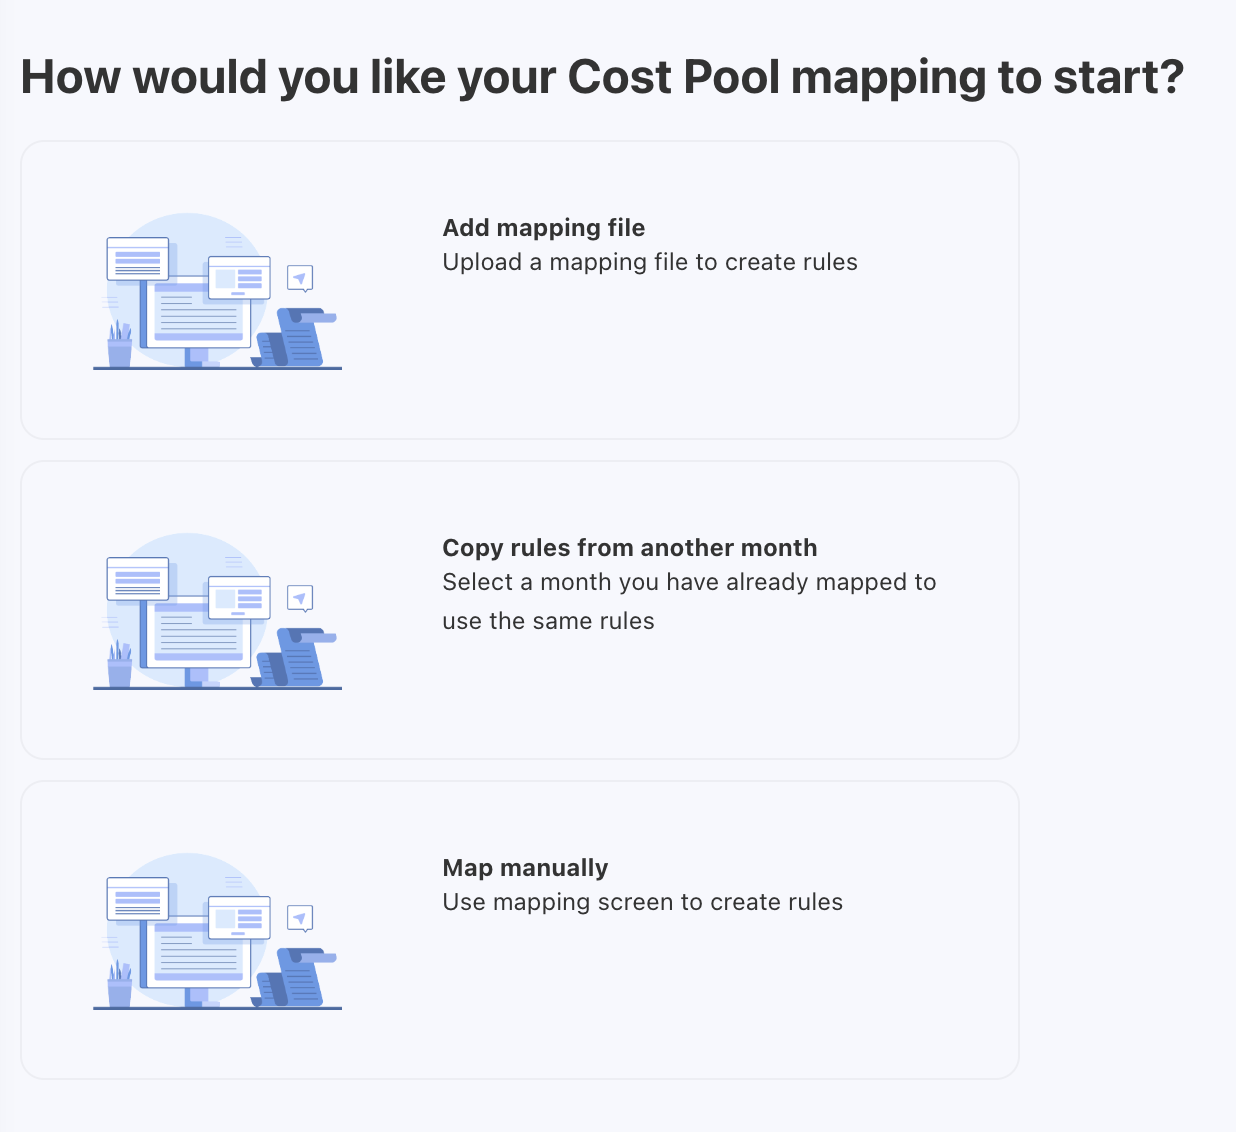Click the pencil cup in Add mapping file illustration
Screen dimensions: 1236x1132
[120, 347]
